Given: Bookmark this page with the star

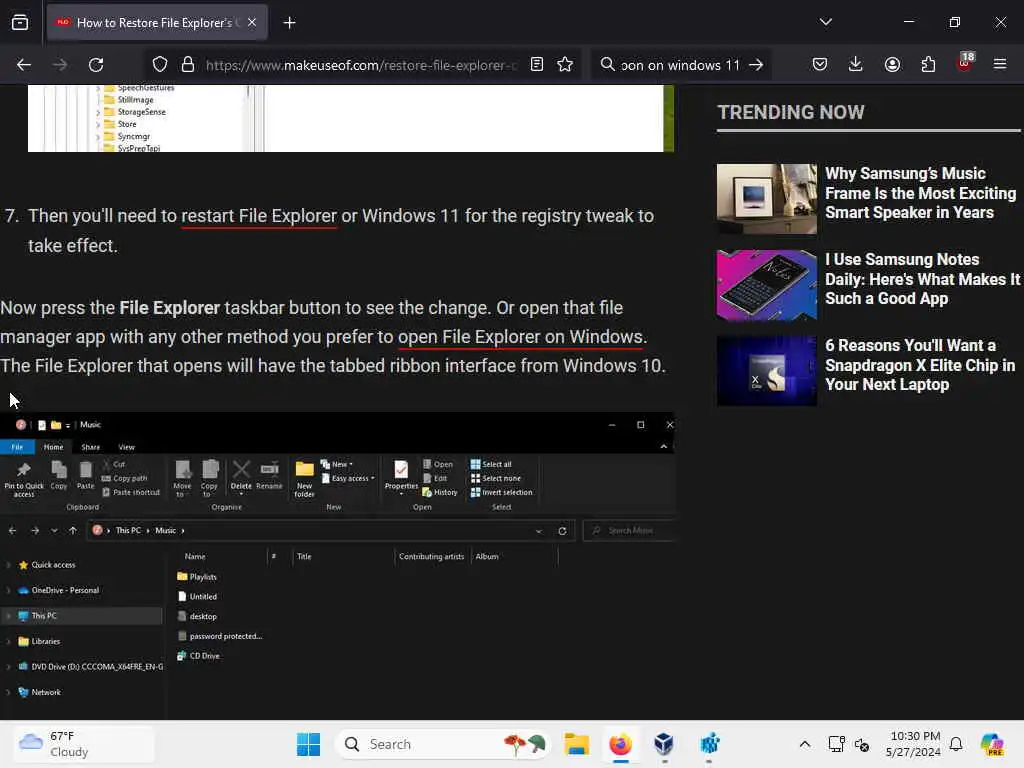Looking at the screenshot, I should tap(566, 65).
